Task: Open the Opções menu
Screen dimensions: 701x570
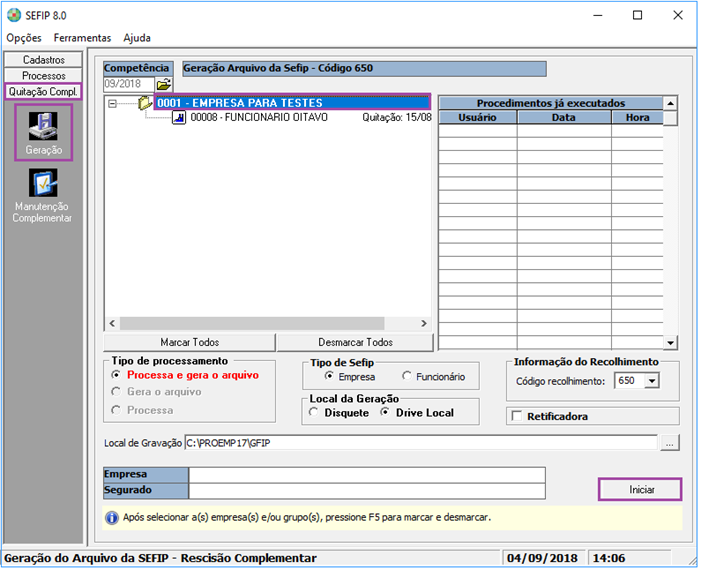Action: tap(24, 38)
